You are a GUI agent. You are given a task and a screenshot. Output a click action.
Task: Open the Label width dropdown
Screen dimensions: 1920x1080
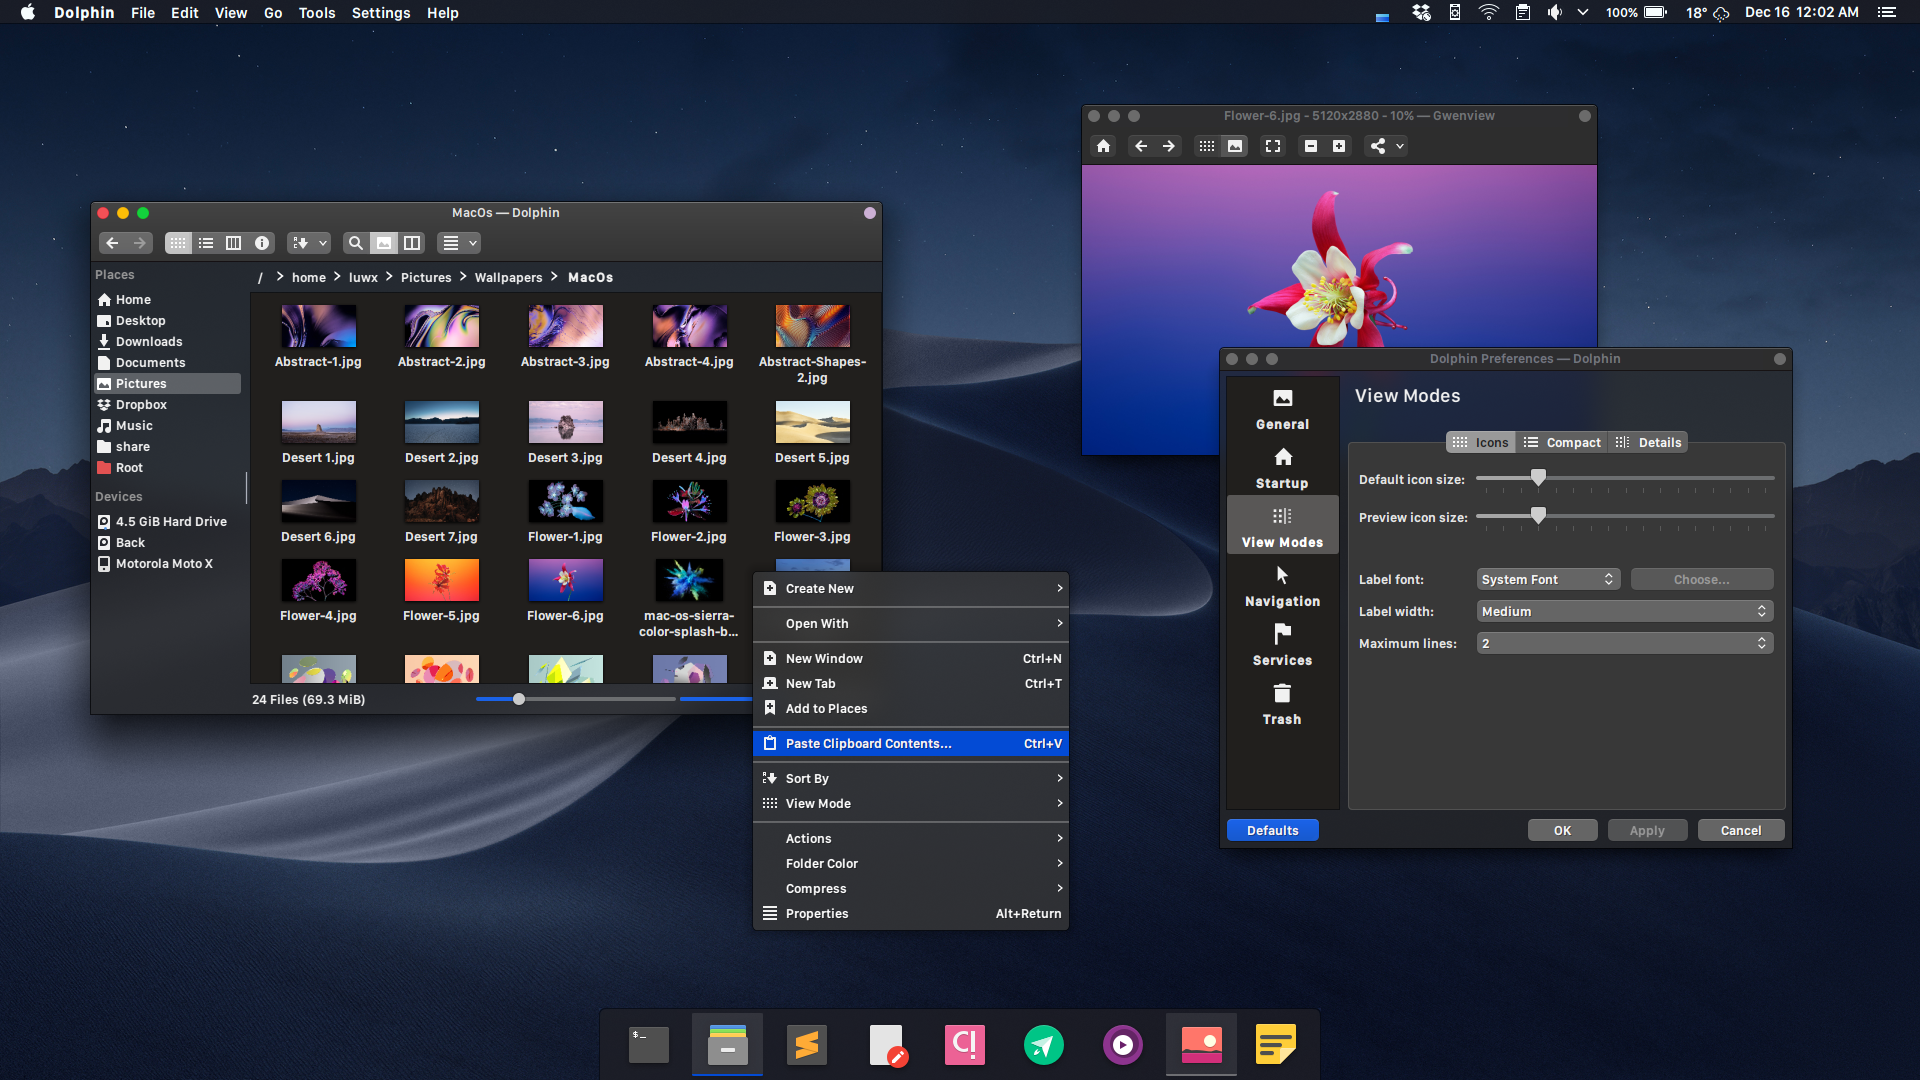(1623, 611)
